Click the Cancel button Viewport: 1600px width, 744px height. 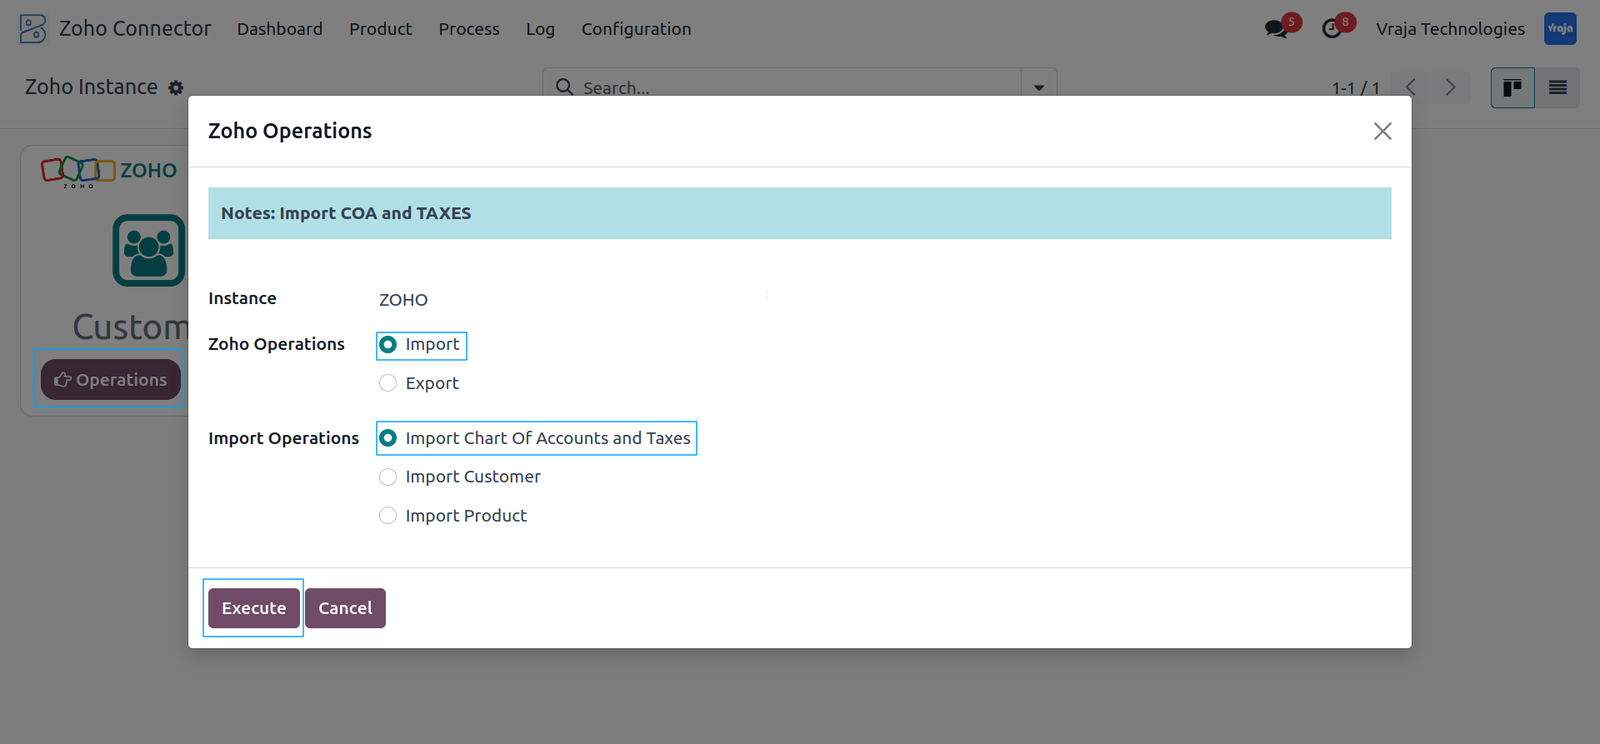click(x=345, y=608)
